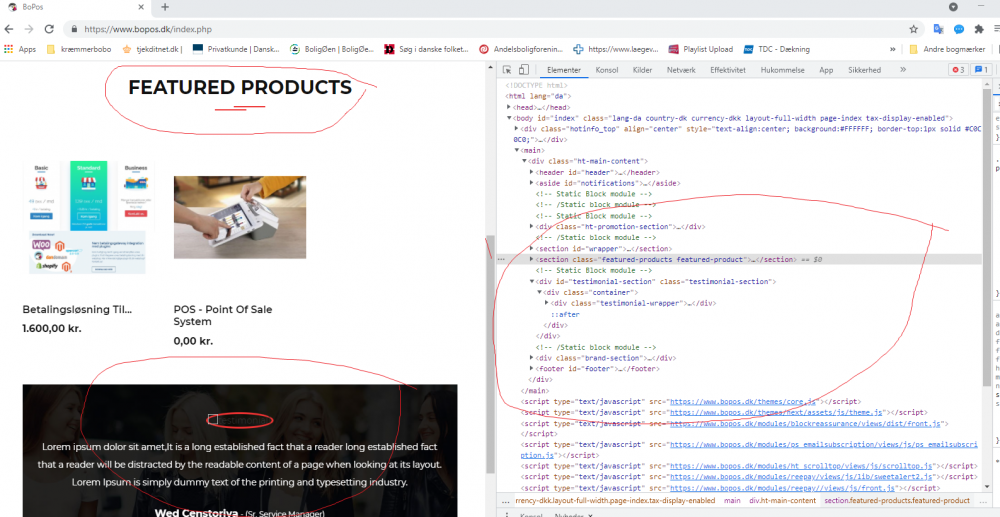Screen dimensions: 1000x517
Task: Activate the inspect element picker tool
Action: coord(508,70)
